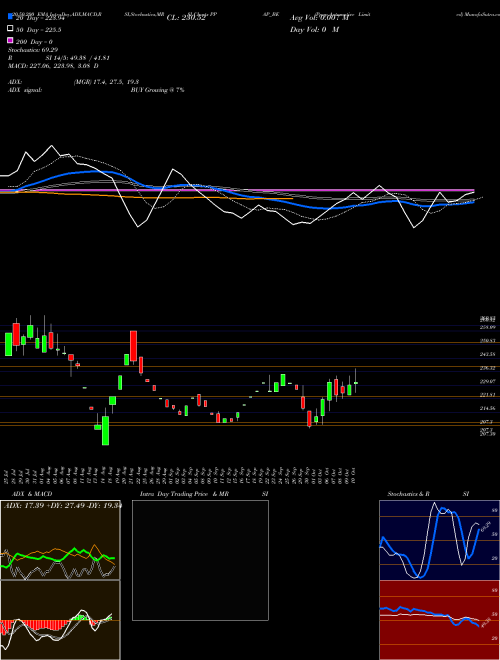Open the red RSI oscillator panel

coord(439,620)
